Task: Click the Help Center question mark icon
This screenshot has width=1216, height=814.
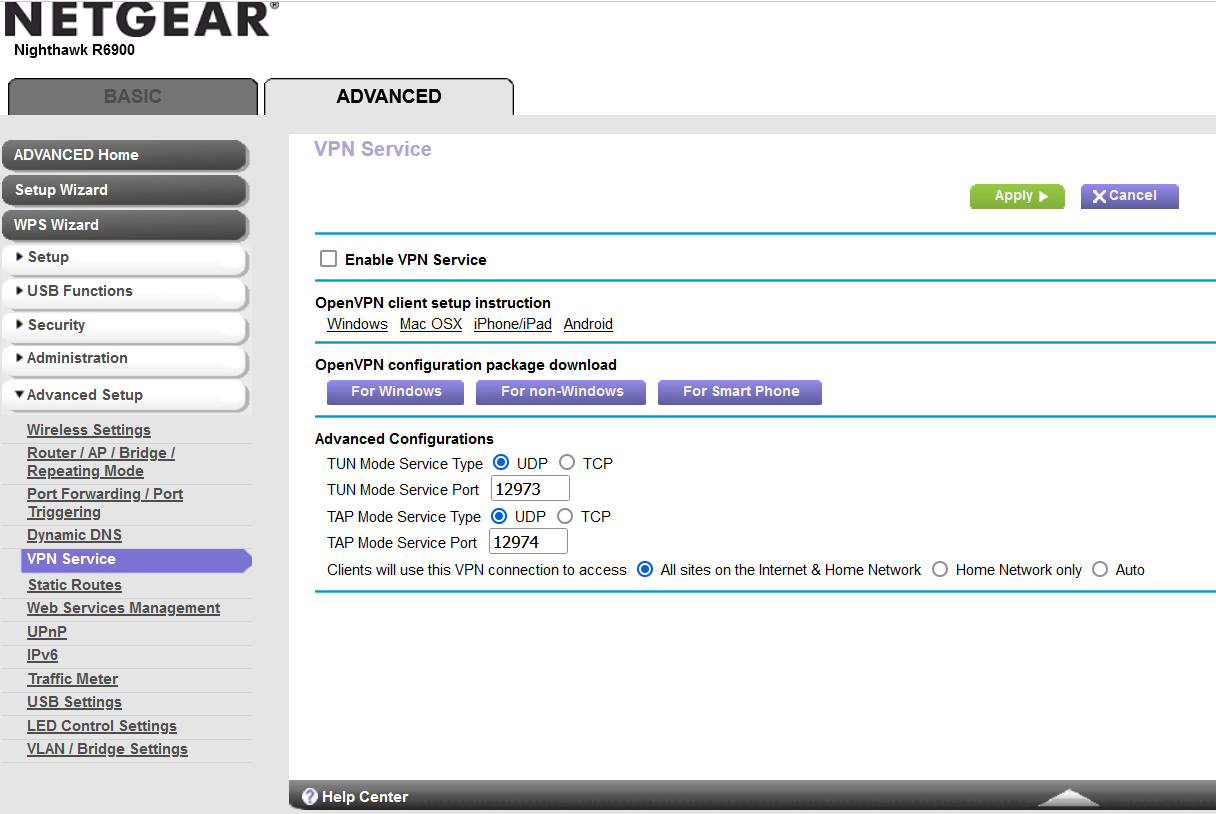Action: point(310,796)
